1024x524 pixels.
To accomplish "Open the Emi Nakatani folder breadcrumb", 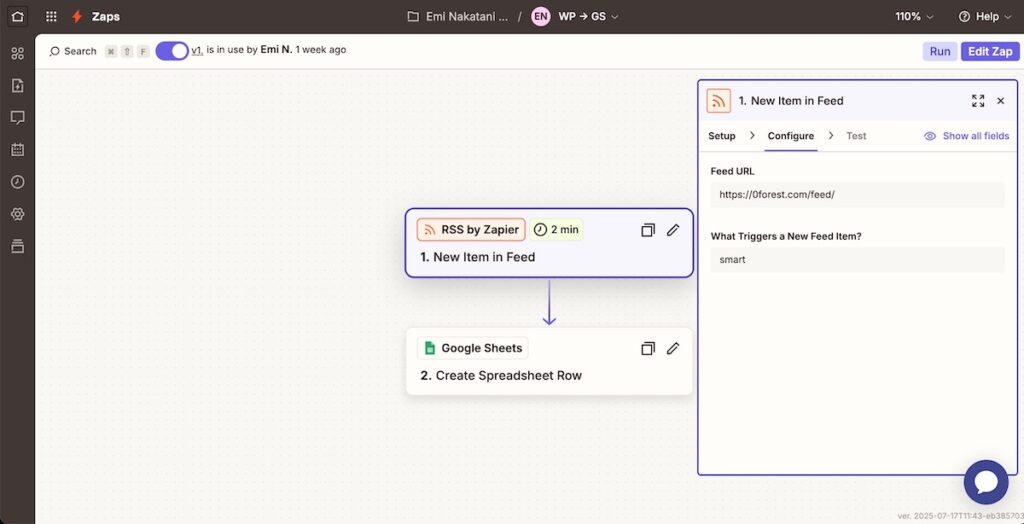I will point(466,16).
